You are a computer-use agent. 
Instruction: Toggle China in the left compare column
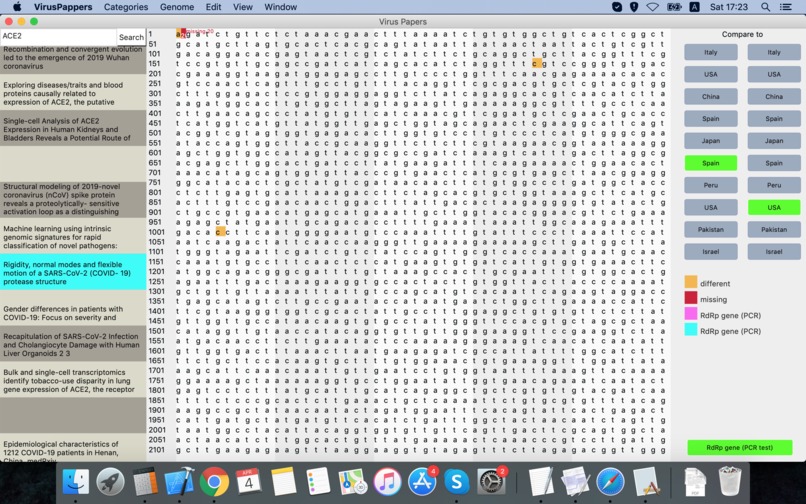[710, 97]
